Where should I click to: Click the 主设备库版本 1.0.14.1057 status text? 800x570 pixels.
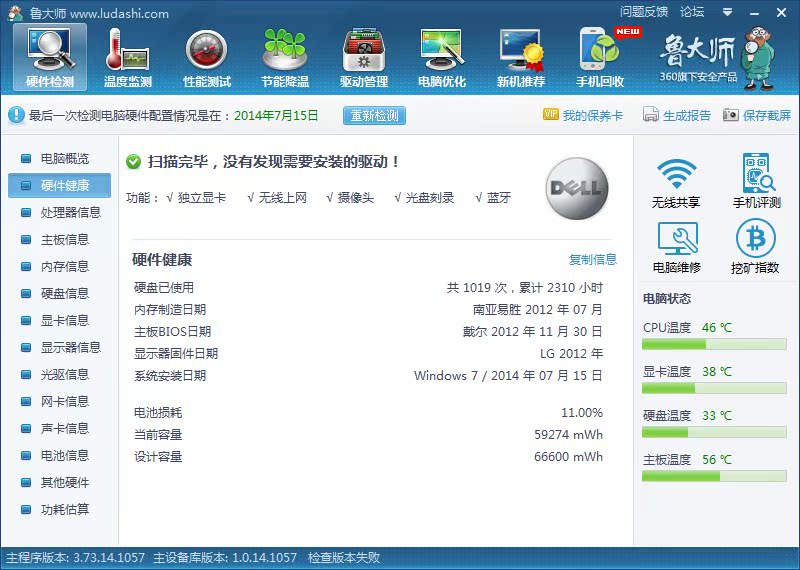pyautogui.click(x=225, y=558)
